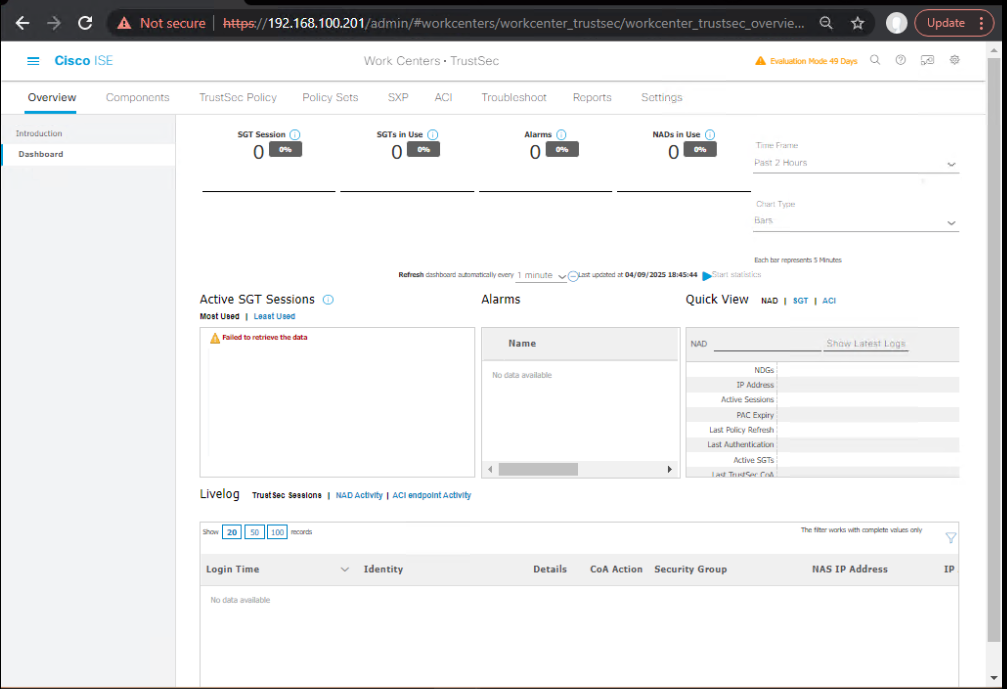1007x689 pixels.
Task: Switch to the SXP tab
Action: [398, 98]
